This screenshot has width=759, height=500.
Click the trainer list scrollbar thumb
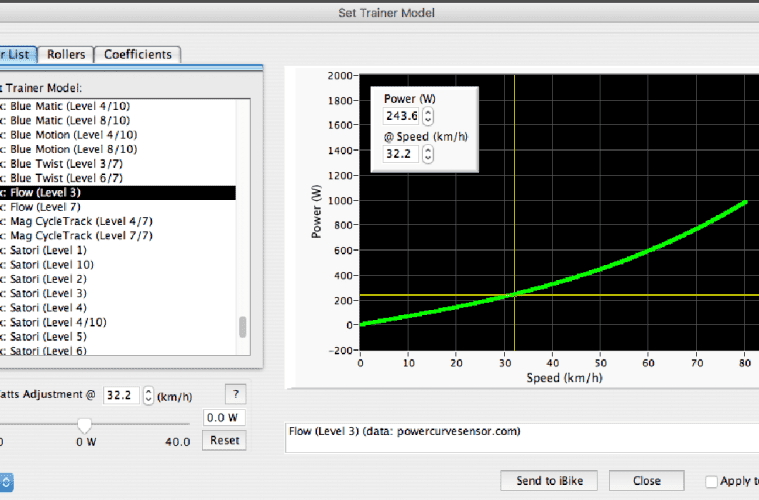pos(242,328)
